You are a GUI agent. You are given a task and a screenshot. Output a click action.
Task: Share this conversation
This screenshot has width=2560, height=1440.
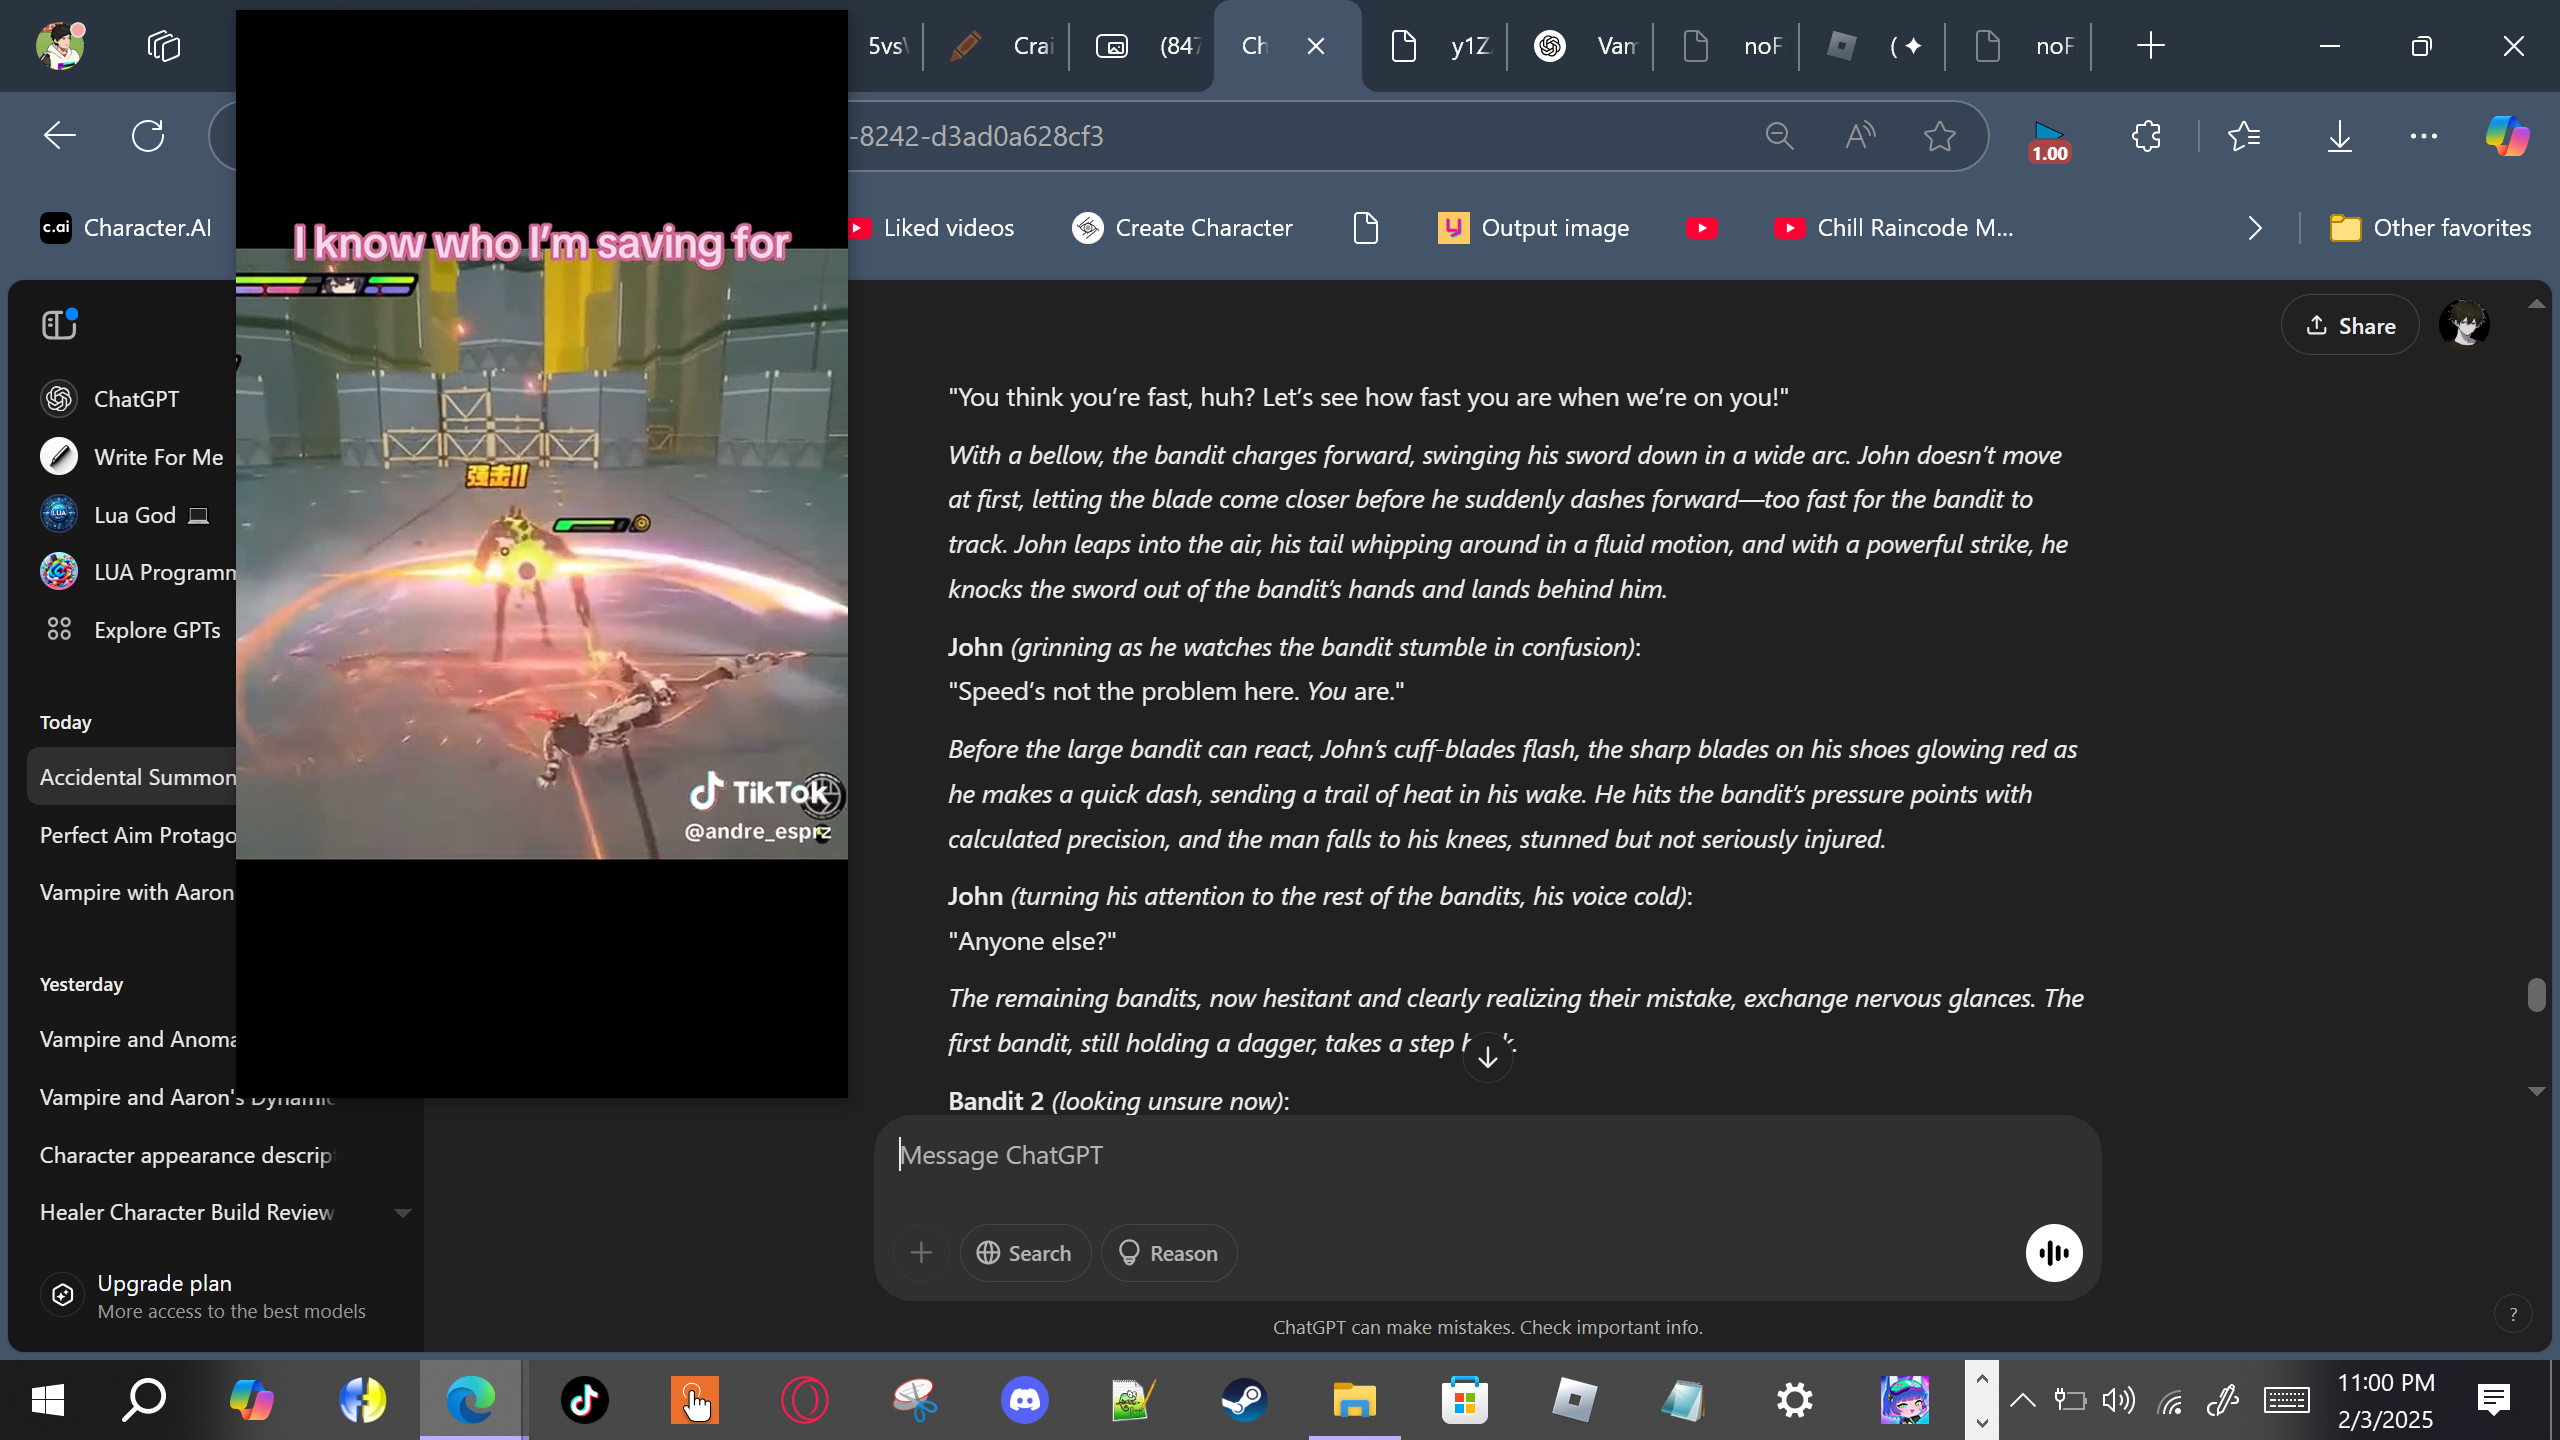[x=2350, y=325]
